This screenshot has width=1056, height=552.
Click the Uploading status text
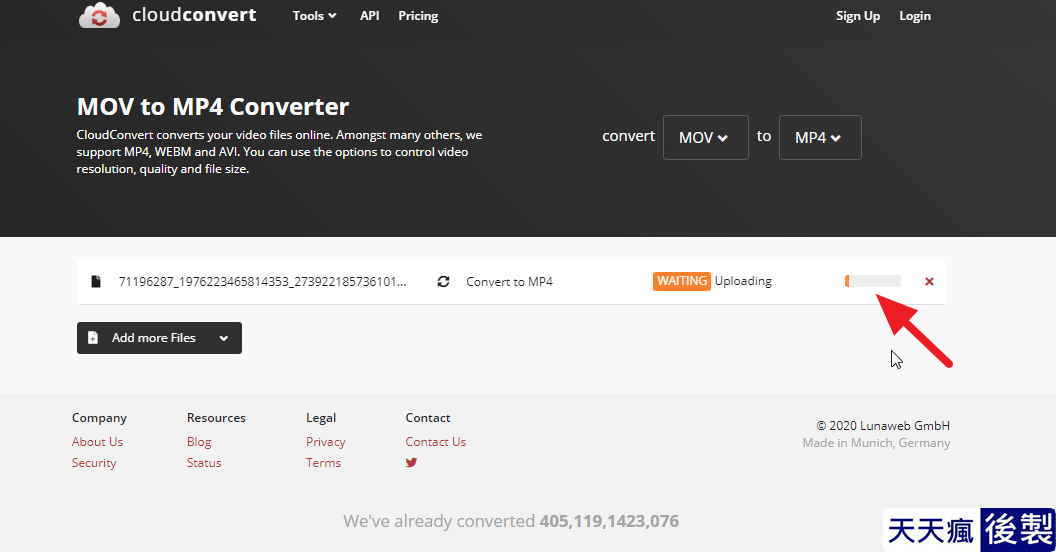(743, 281)
